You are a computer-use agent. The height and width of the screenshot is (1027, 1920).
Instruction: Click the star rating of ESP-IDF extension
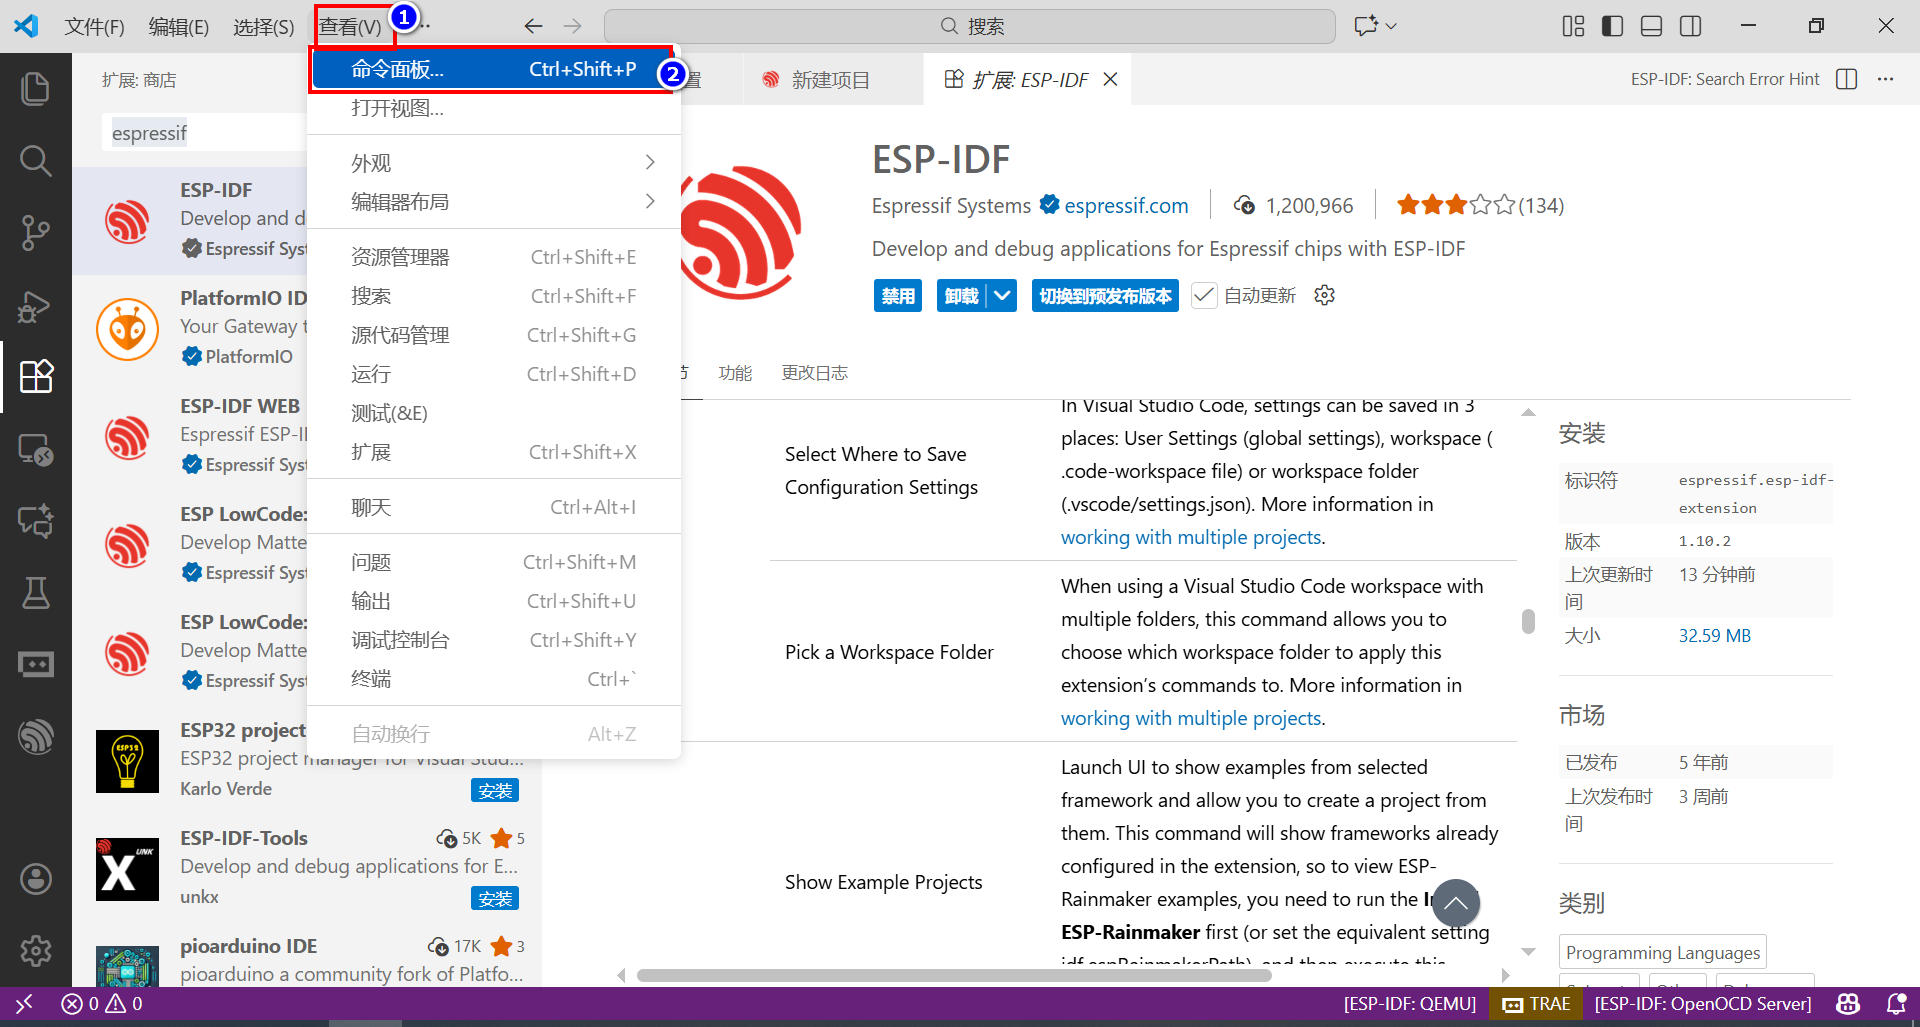1456,205
